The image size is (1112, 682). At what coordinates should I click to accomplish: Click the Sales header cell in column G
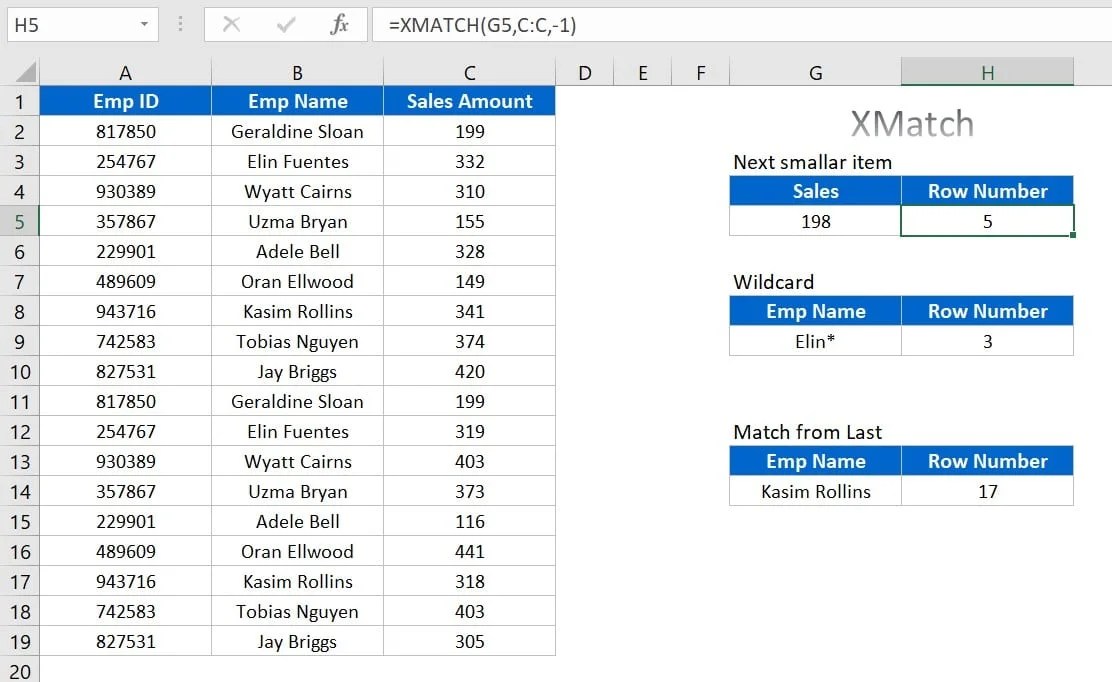816,191
